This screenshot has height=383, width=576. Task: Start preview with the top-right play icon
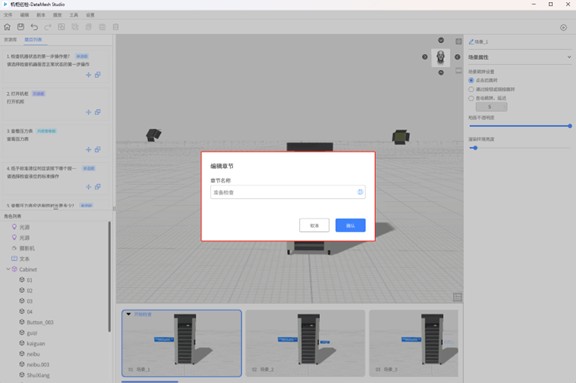click(563, 28)
